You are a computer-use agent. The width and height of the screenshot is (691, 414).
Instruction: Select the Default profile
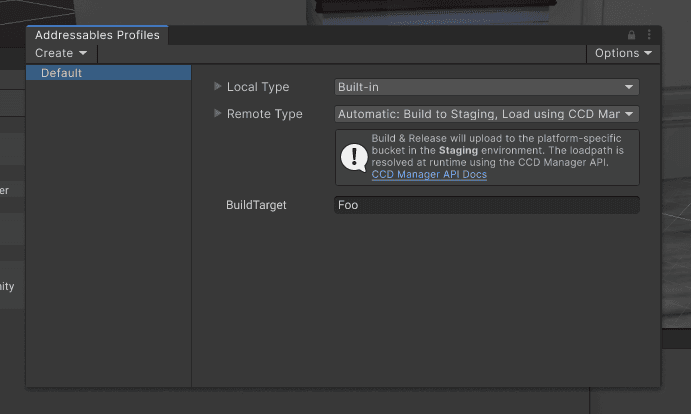tap(108, 73)
